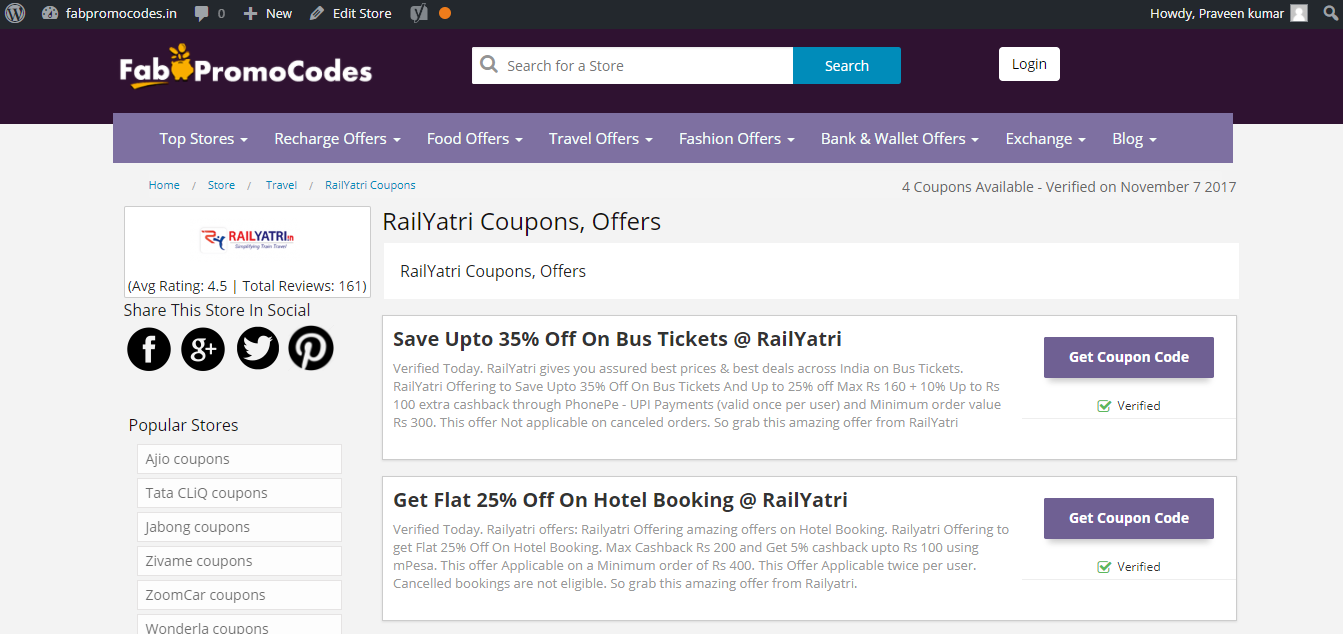
Task: Expand the Recharge Offers menu
Action: click(337, 138)
